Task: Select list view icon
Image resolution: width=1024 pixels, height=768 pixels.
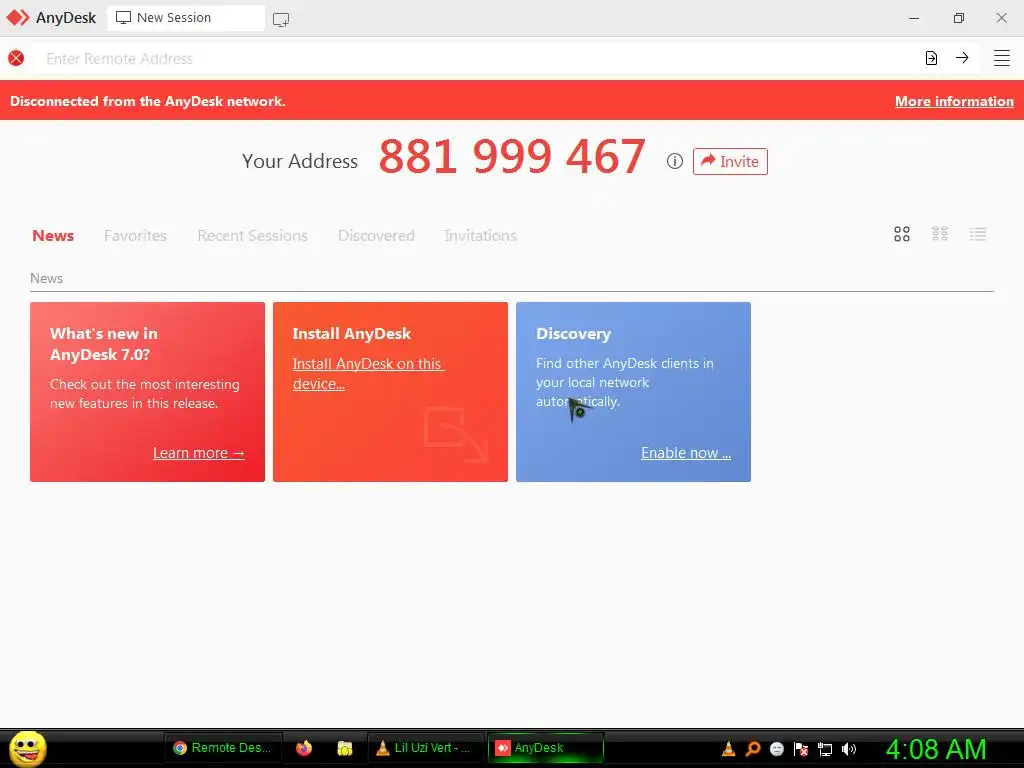Action: point(978,234)
